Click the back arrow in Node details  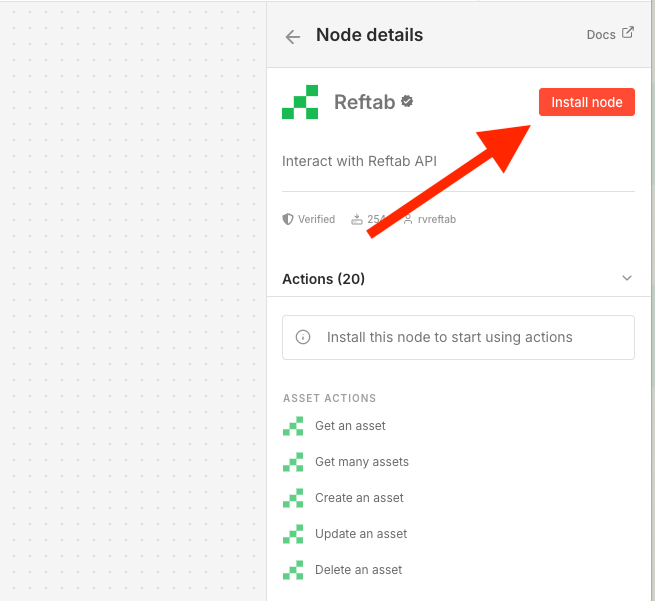coord(293,37)
